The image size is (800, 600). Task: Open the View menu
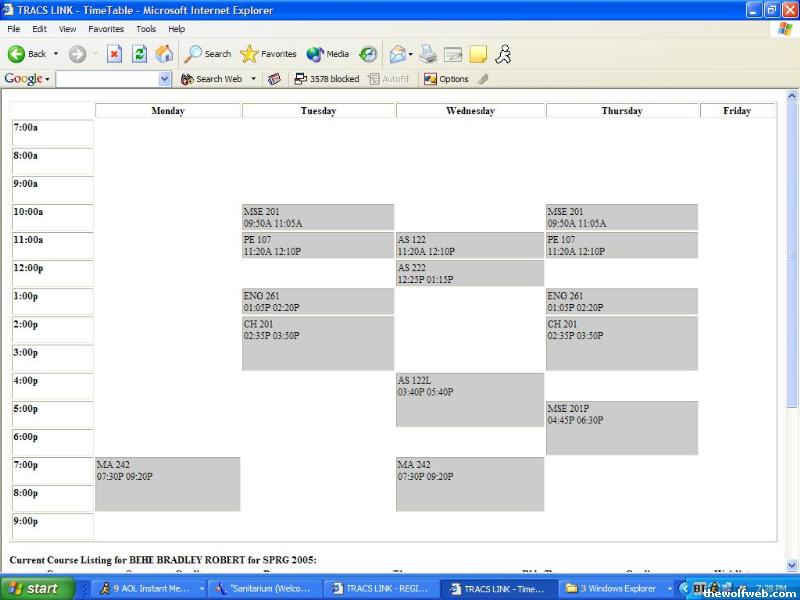click(x=67, y=29)
